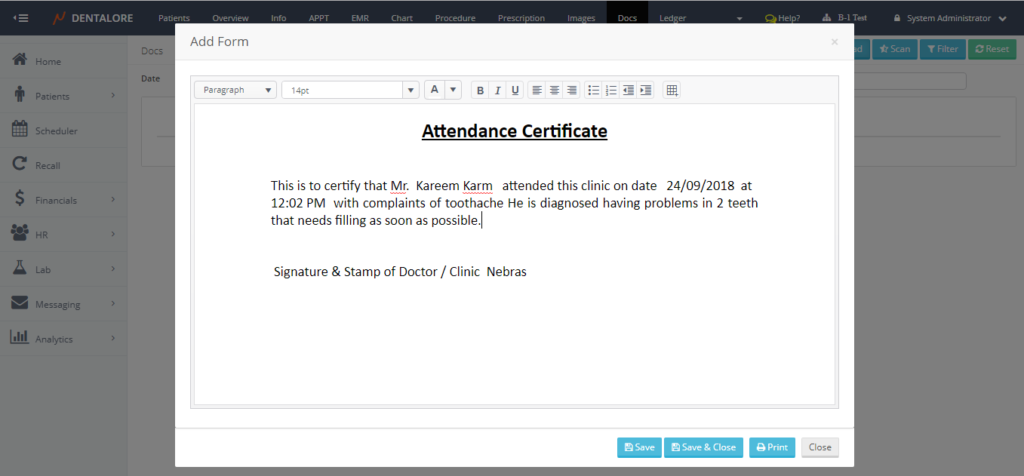The image size is (1024, 476).
Task: Print the attendance certificate
Action: point(772,447)
